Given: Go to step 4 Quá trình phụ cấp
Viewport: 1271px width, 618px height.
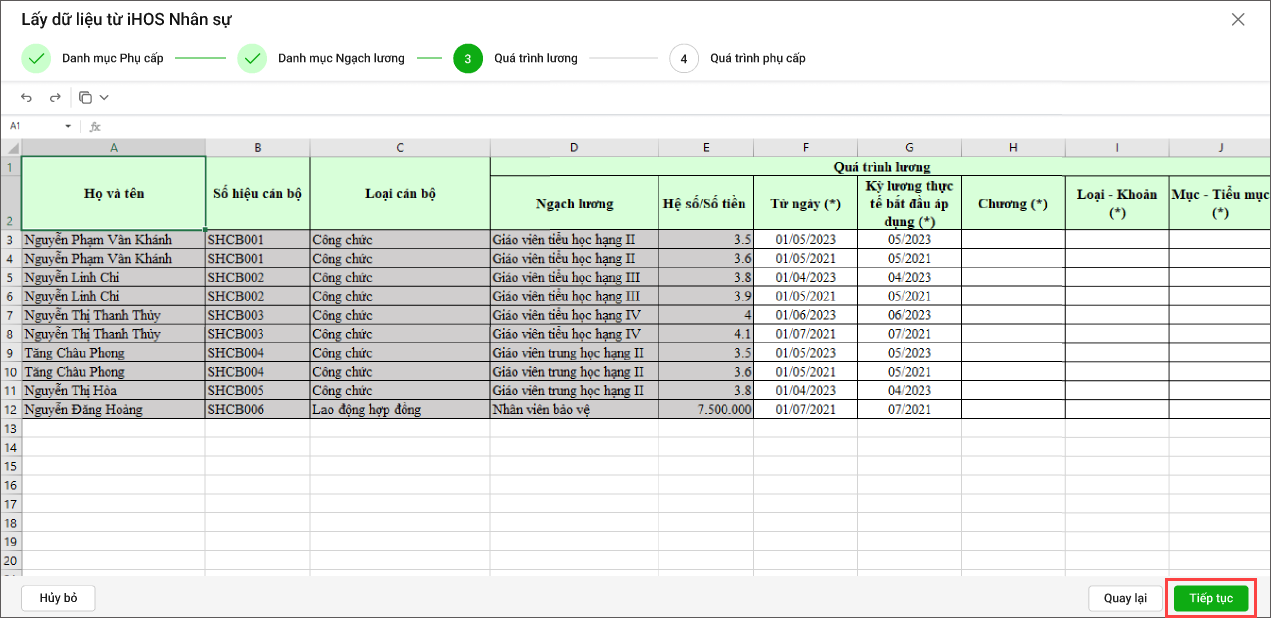Looking at the screenshot, I should tap(684, 59).
